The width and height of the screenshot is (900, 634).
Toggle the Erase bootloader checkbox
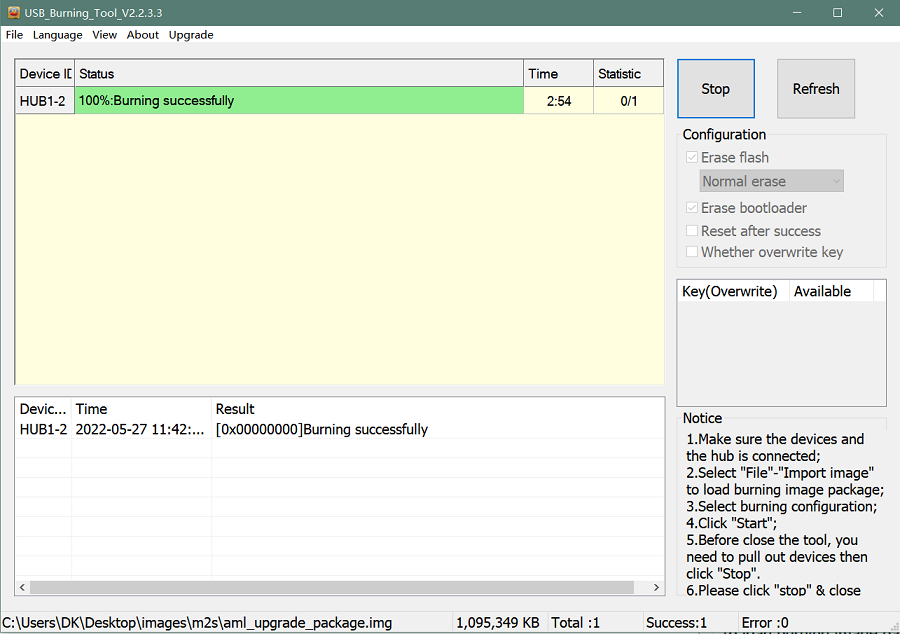tap(692, 207)
